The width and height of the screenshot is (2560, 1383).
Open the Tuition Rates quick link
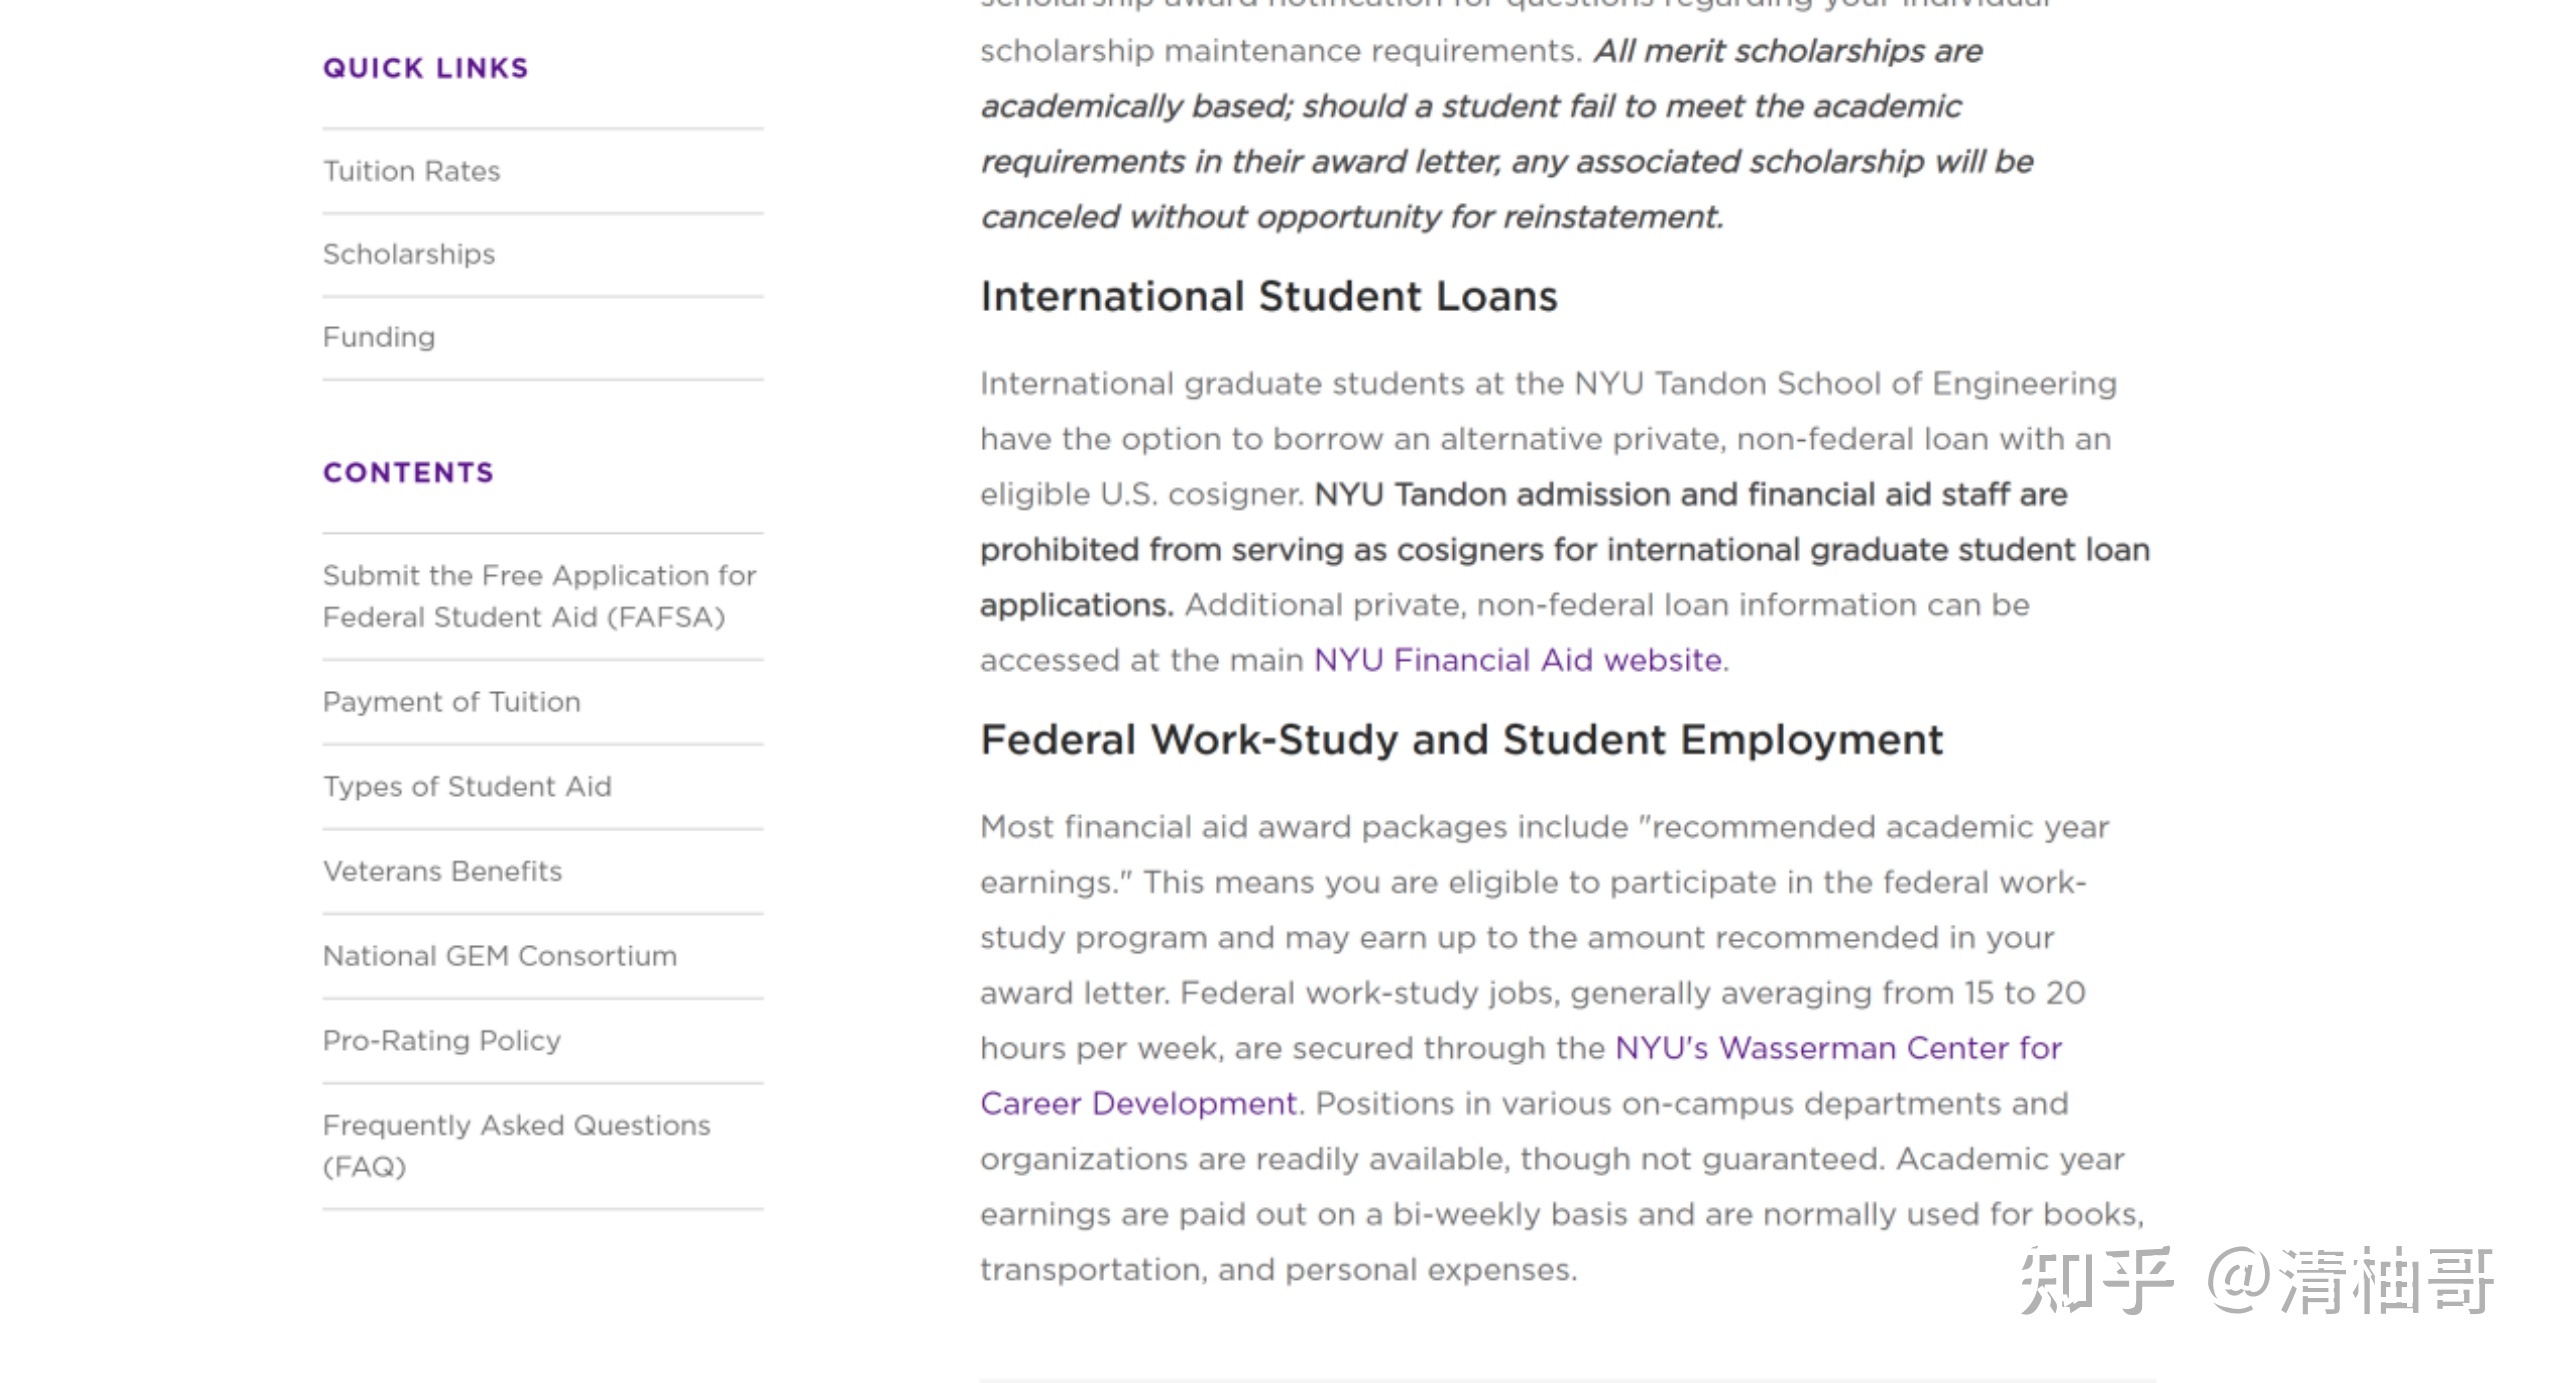pos(411,171)
